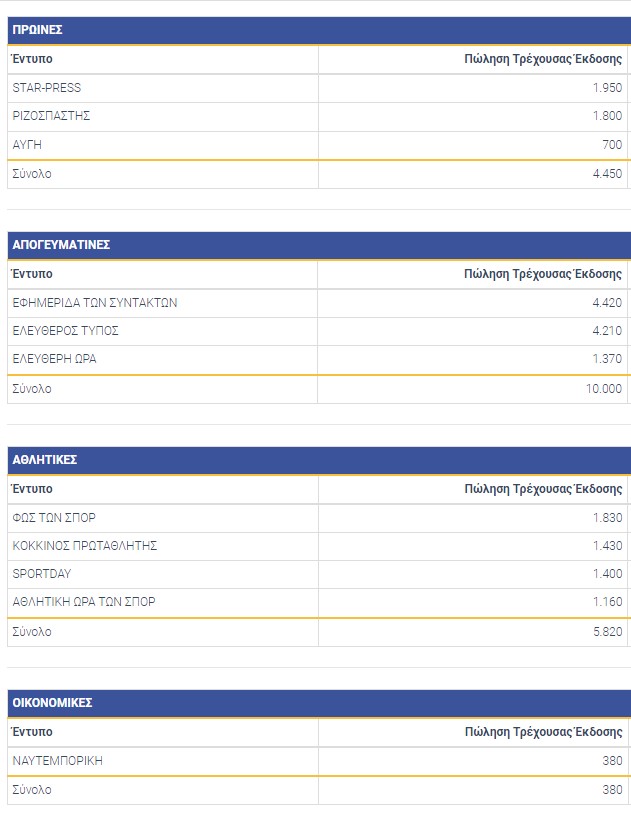Click ΑΘΛΗΤΙΚΗ ΩΡΑ ΤΩΝ ΣΠΟΡ entry
Viewport: 631px width, 818px height.
(84, 602)
